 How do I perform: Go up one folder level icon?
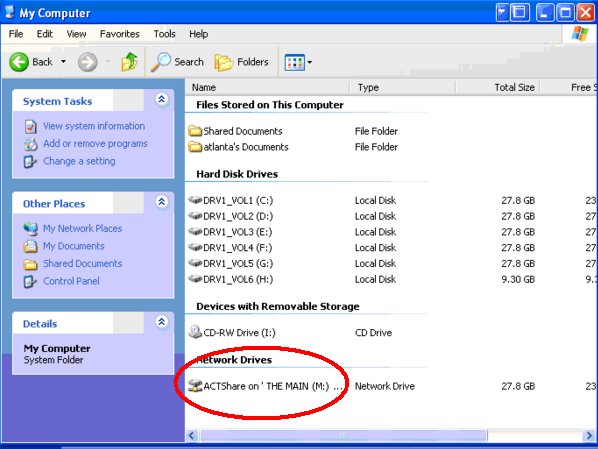click(129, 62)
